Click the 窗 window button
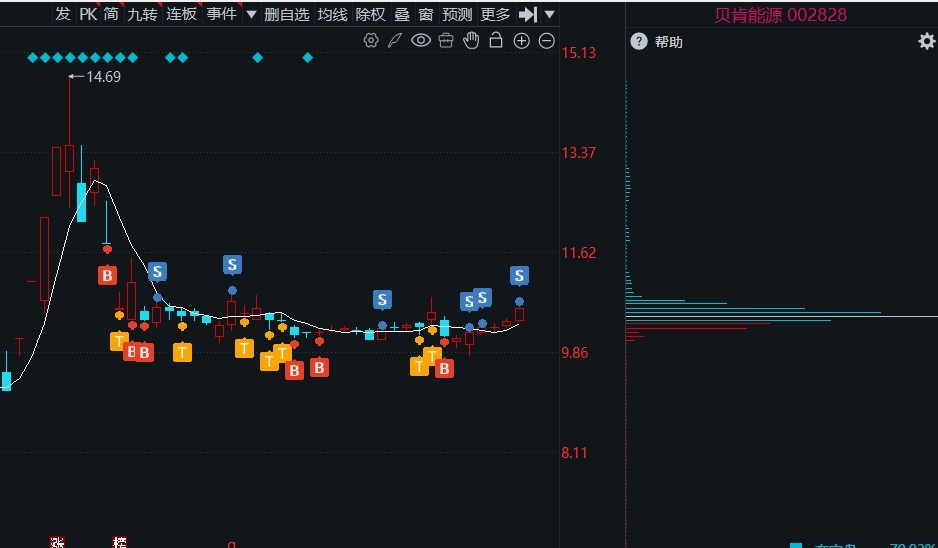Screen dimensions: 938x548 (425, 14)
